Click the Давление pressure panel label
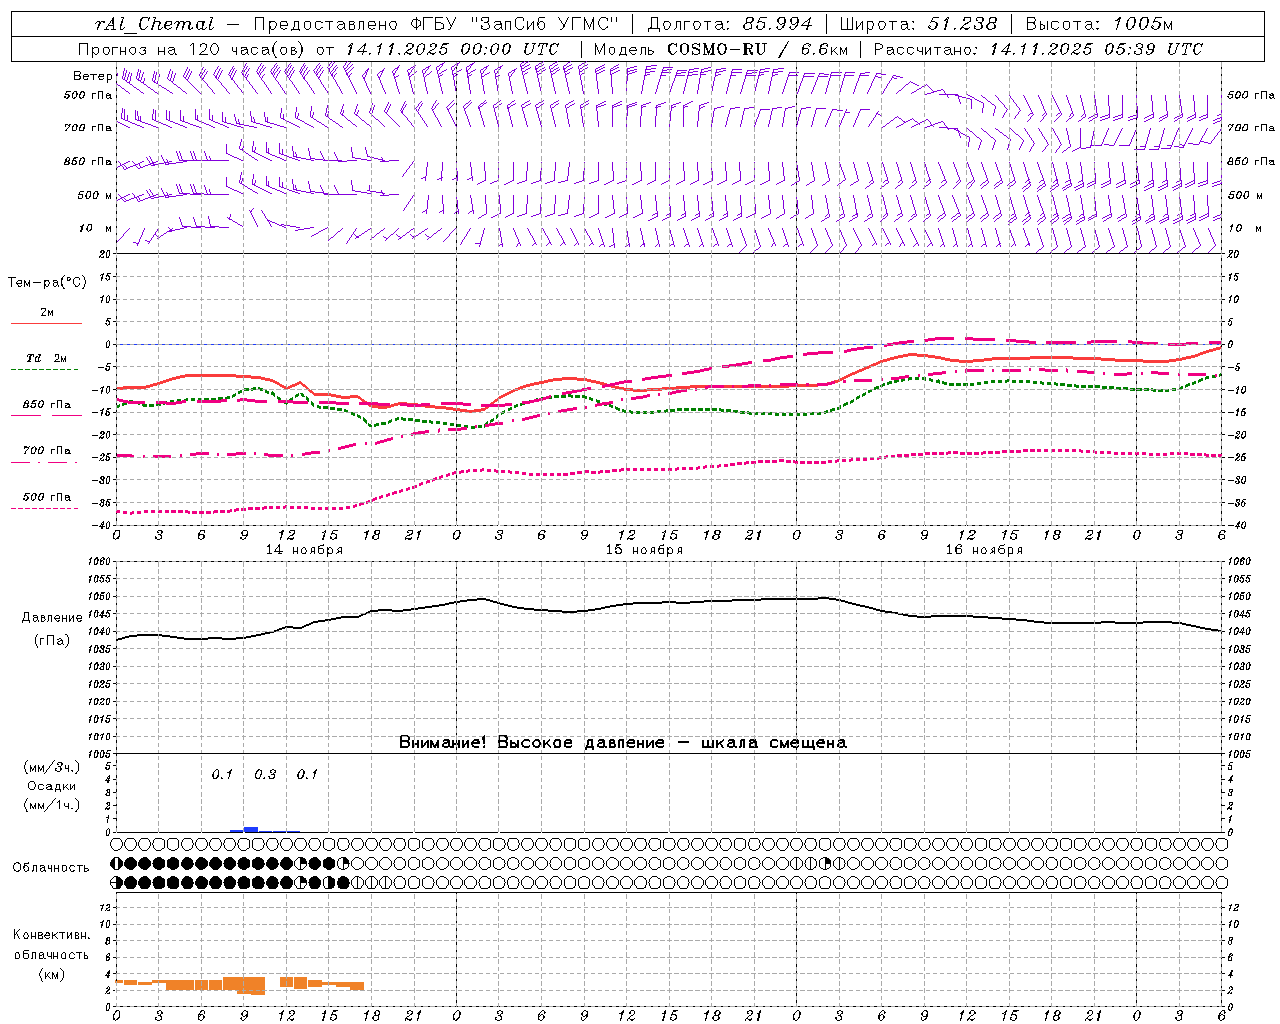The width and height of the screenshot is (1280, 1024). pos(52,618)
